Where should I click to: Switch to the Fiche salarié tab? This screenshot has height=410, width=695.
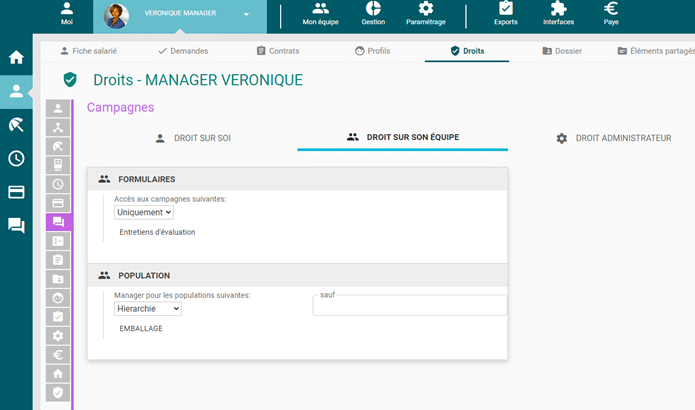(89, 51)
